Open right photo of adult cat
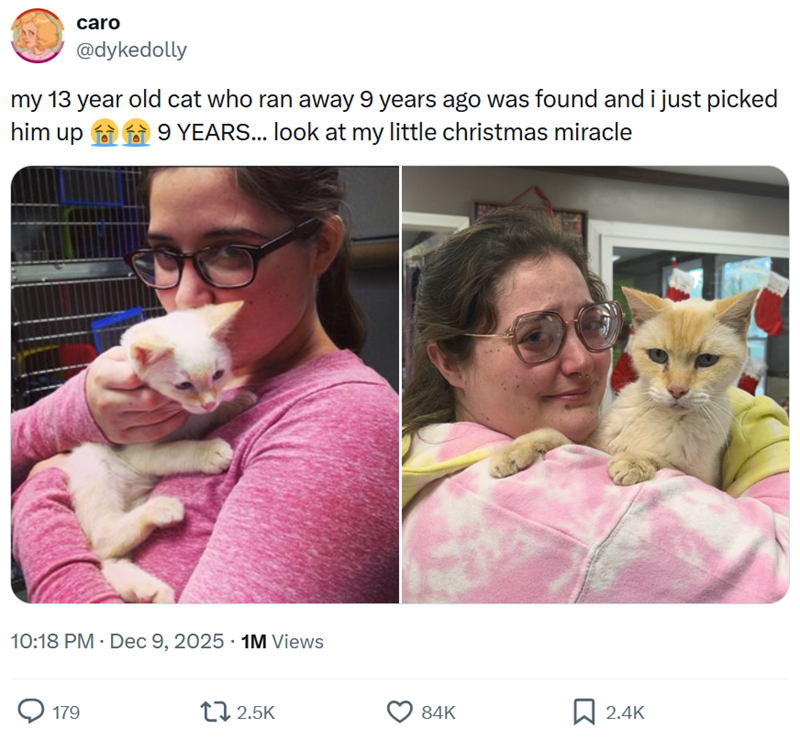 click(x=595, y=384)
